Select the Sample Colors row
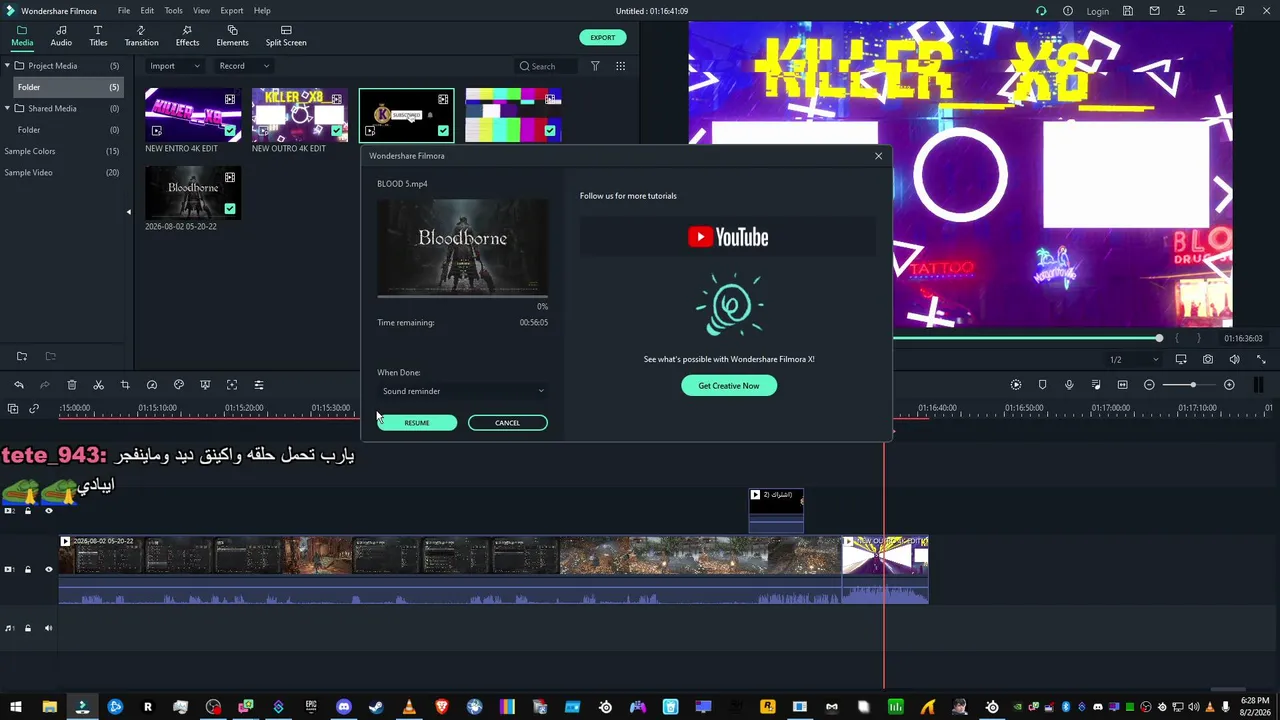The height and width of the screenshot is (720, 1280). (61, 151)
